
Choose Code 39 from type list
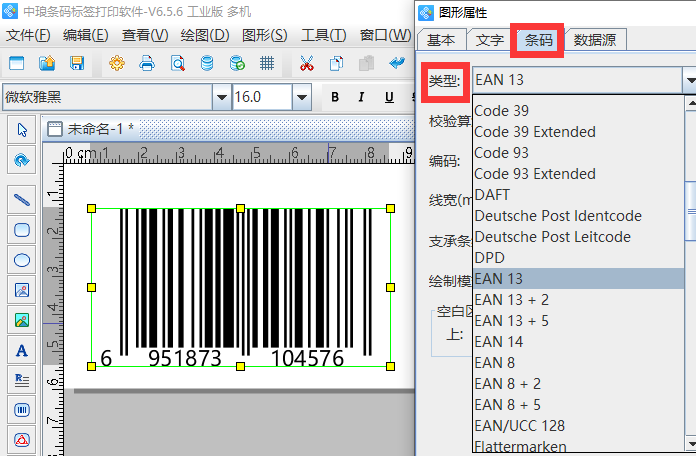pyautogui.click(x=578, y=111)
